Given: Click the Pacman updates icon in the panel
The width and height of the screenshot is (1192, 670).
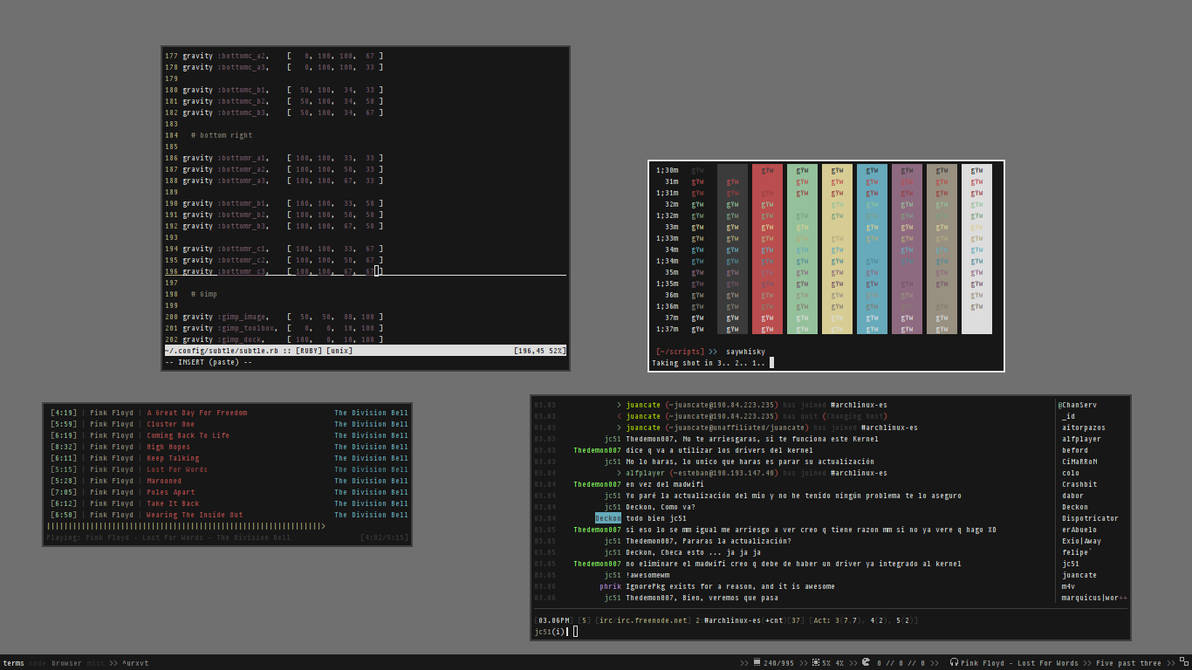Looking at the screenshot, I should pyautogui.click(x=866, y=662).
